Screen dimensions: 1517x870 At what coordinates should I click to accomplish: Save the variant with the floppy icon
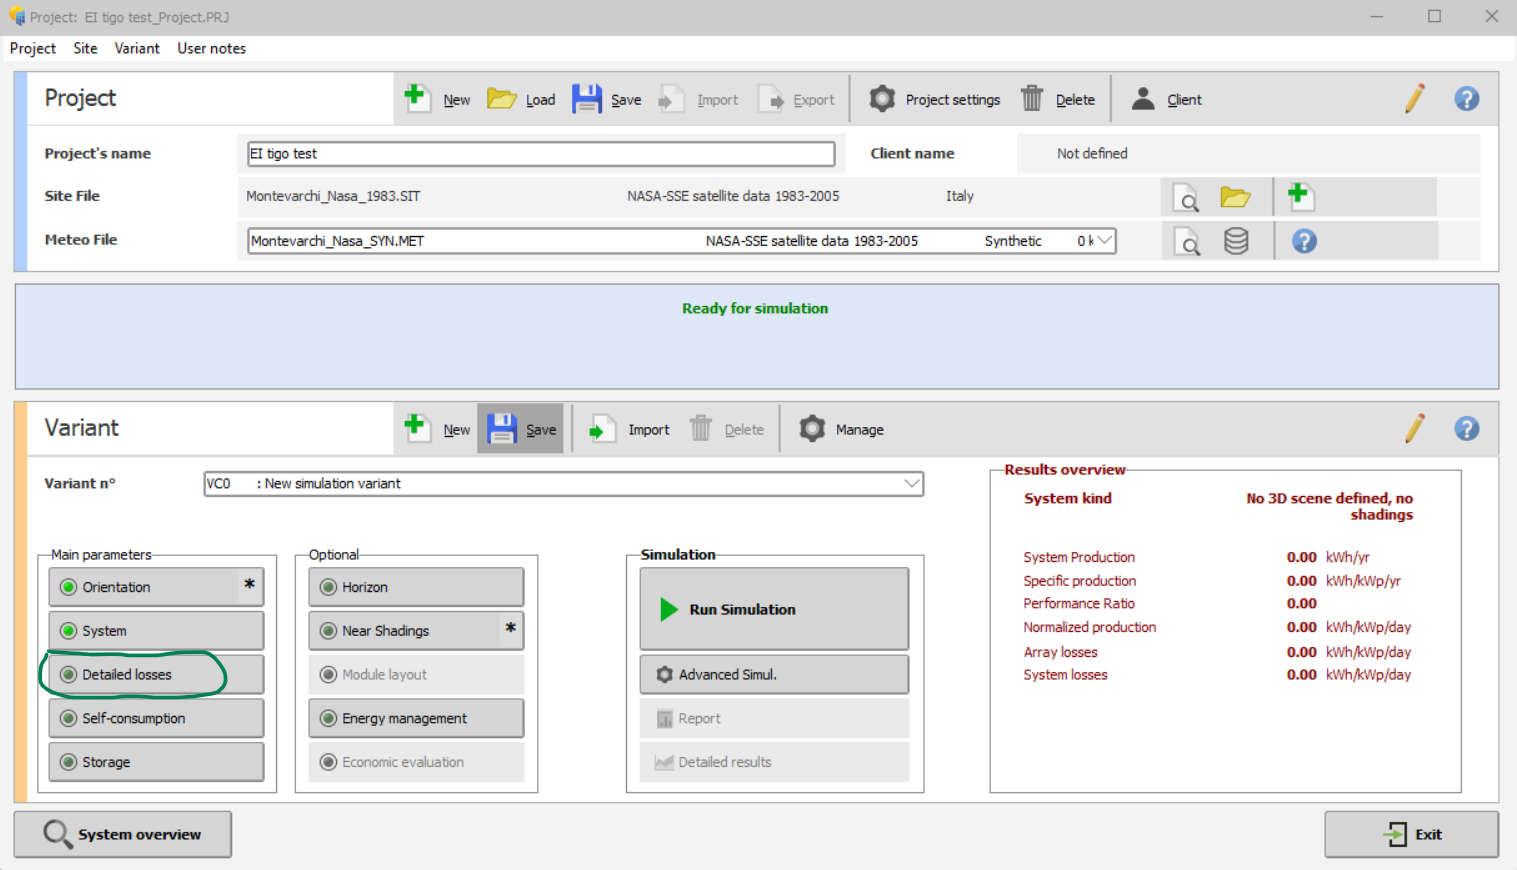tap(501, 428)
